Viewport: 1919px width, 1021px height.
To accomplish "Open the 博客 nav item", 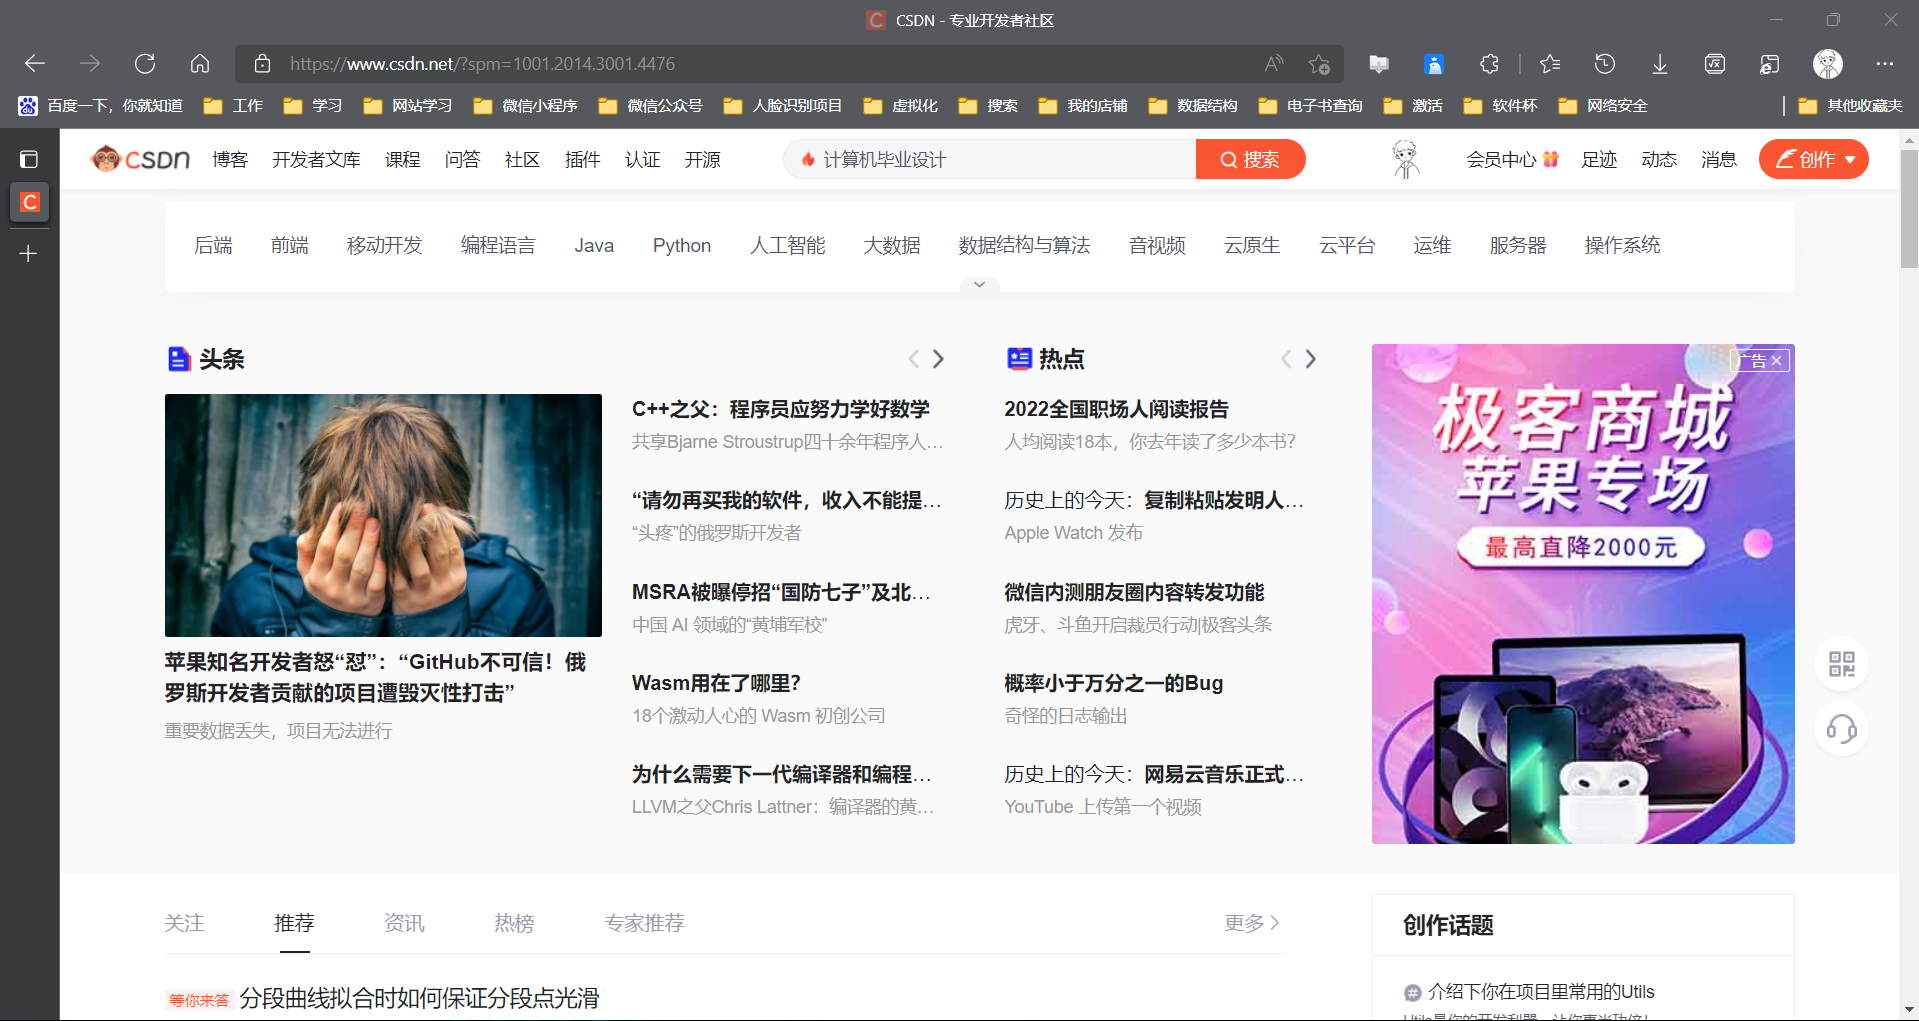I will tap(230, 159).
